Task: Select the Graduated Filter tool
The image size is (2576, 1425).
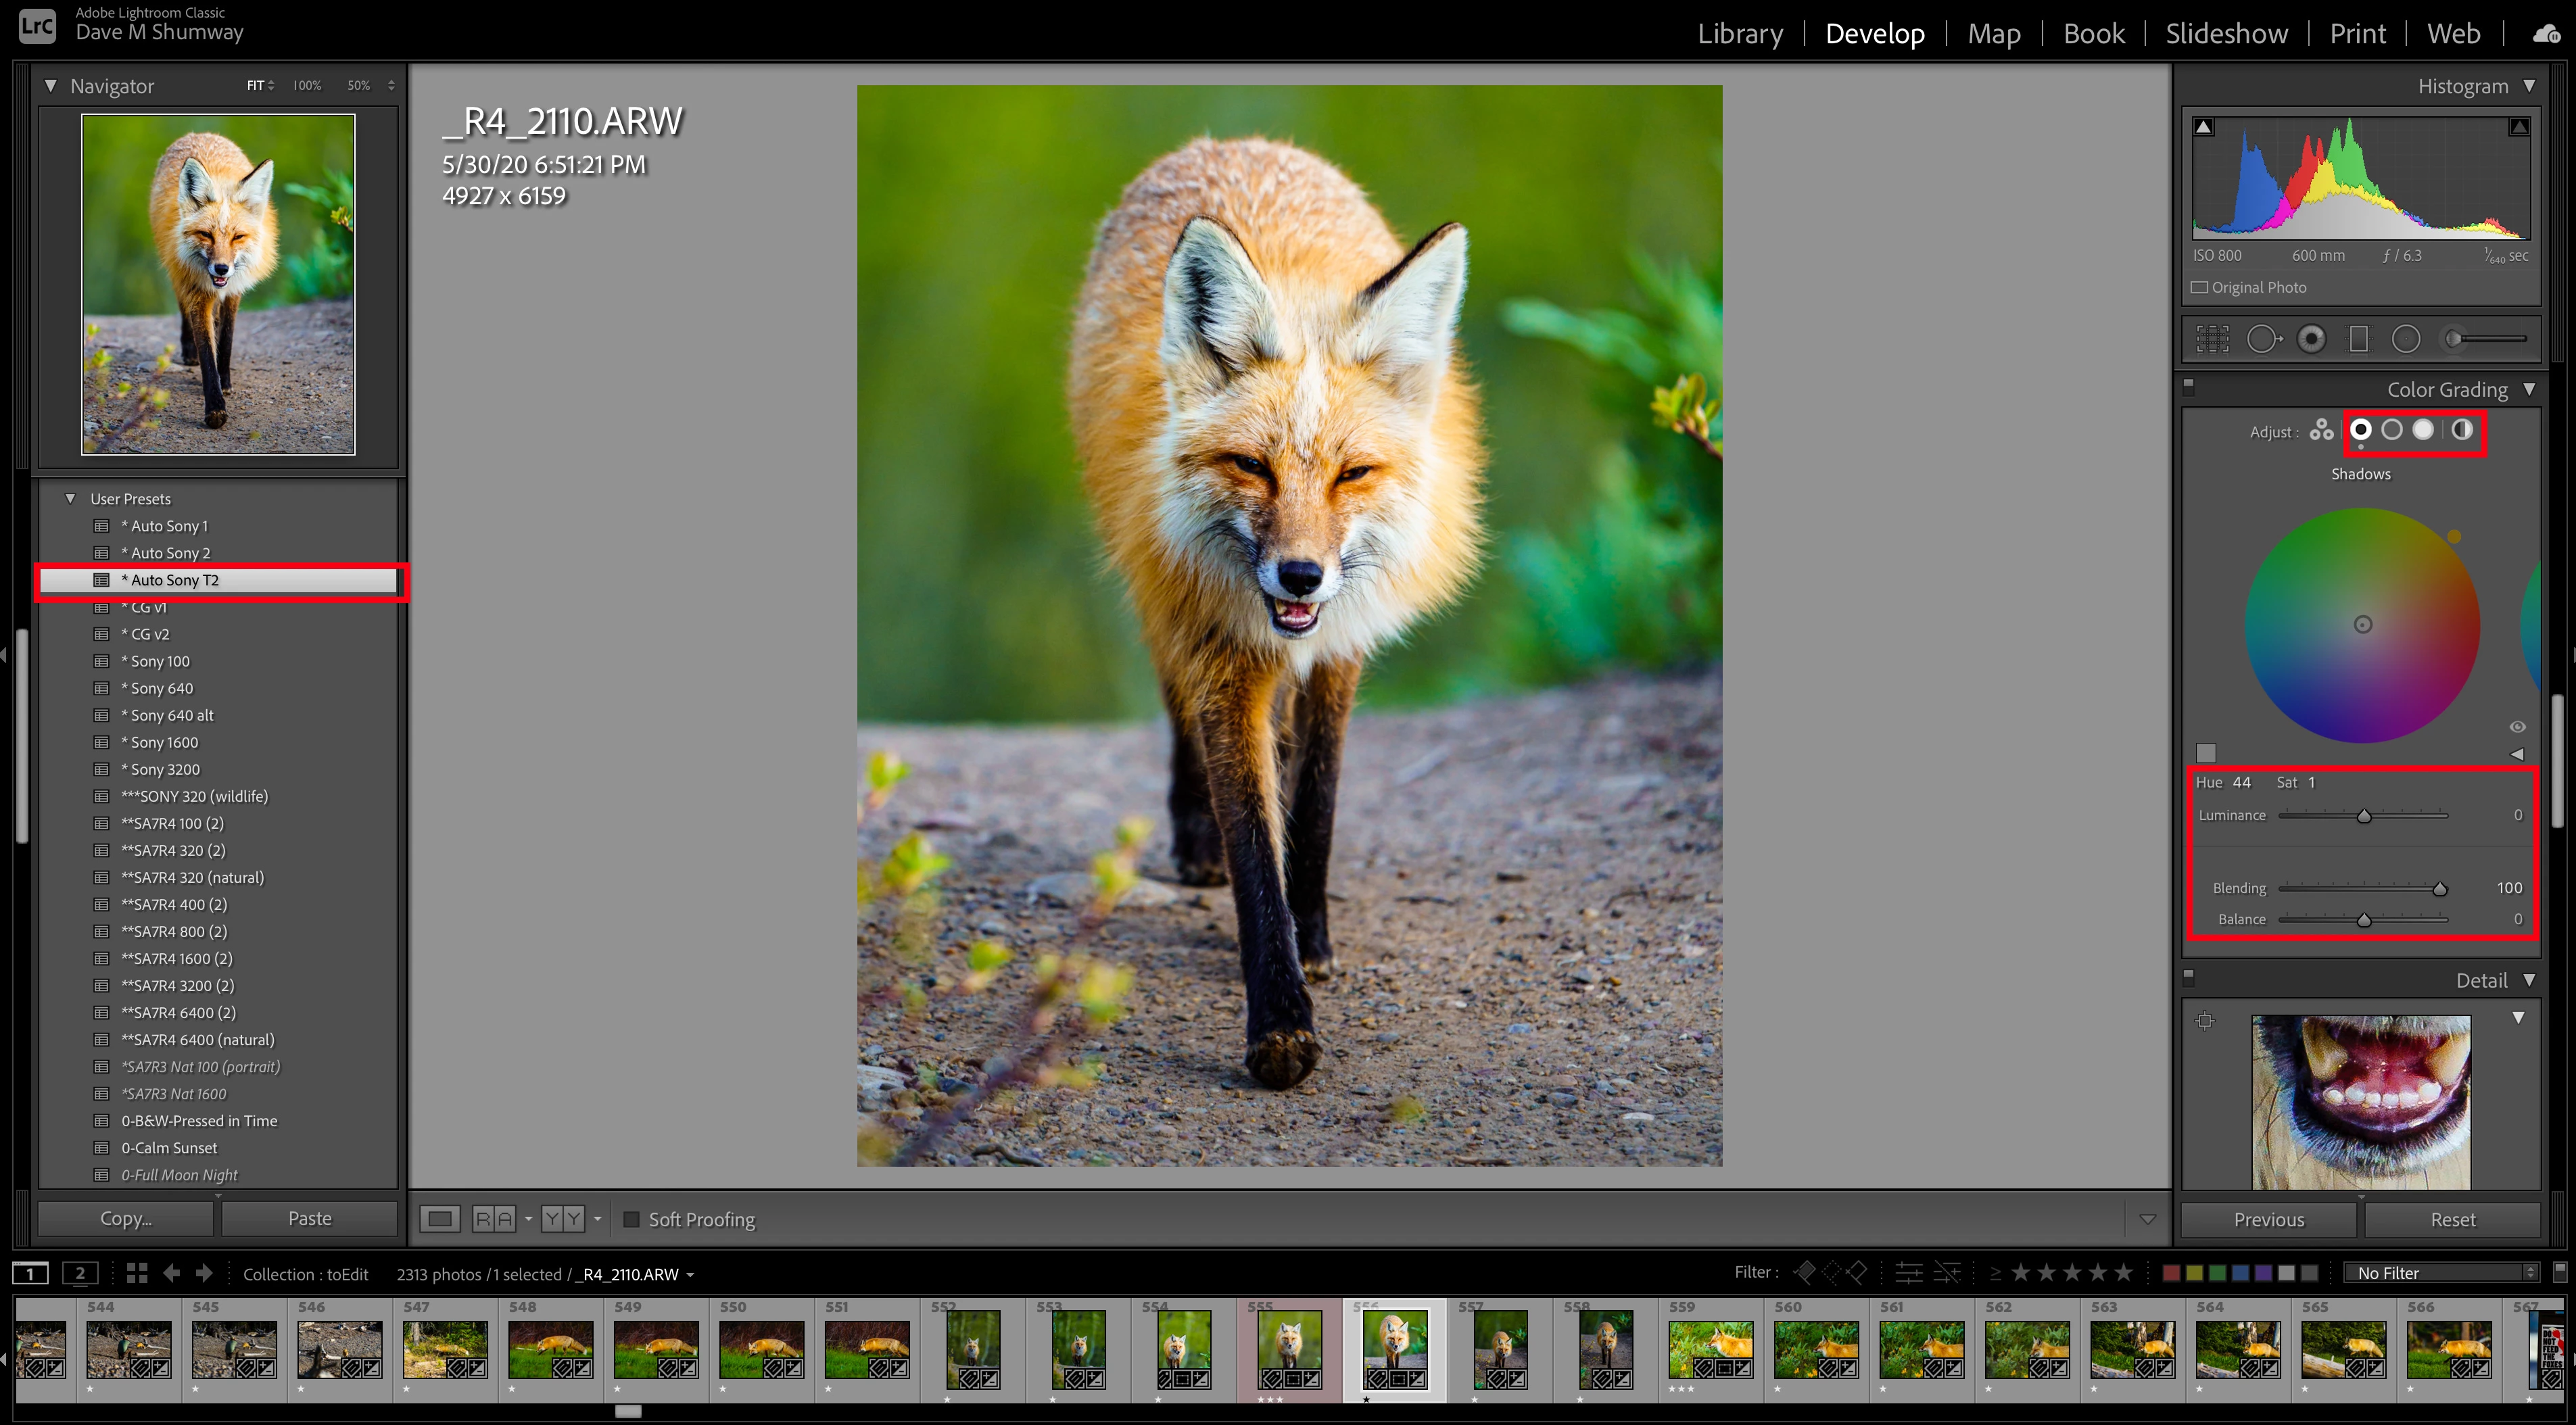Action: tap(2358, 339)
